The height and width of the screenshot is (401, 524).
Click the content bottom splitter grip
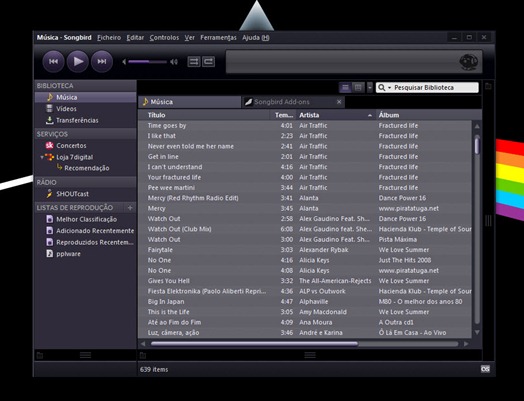pos(310,355)
